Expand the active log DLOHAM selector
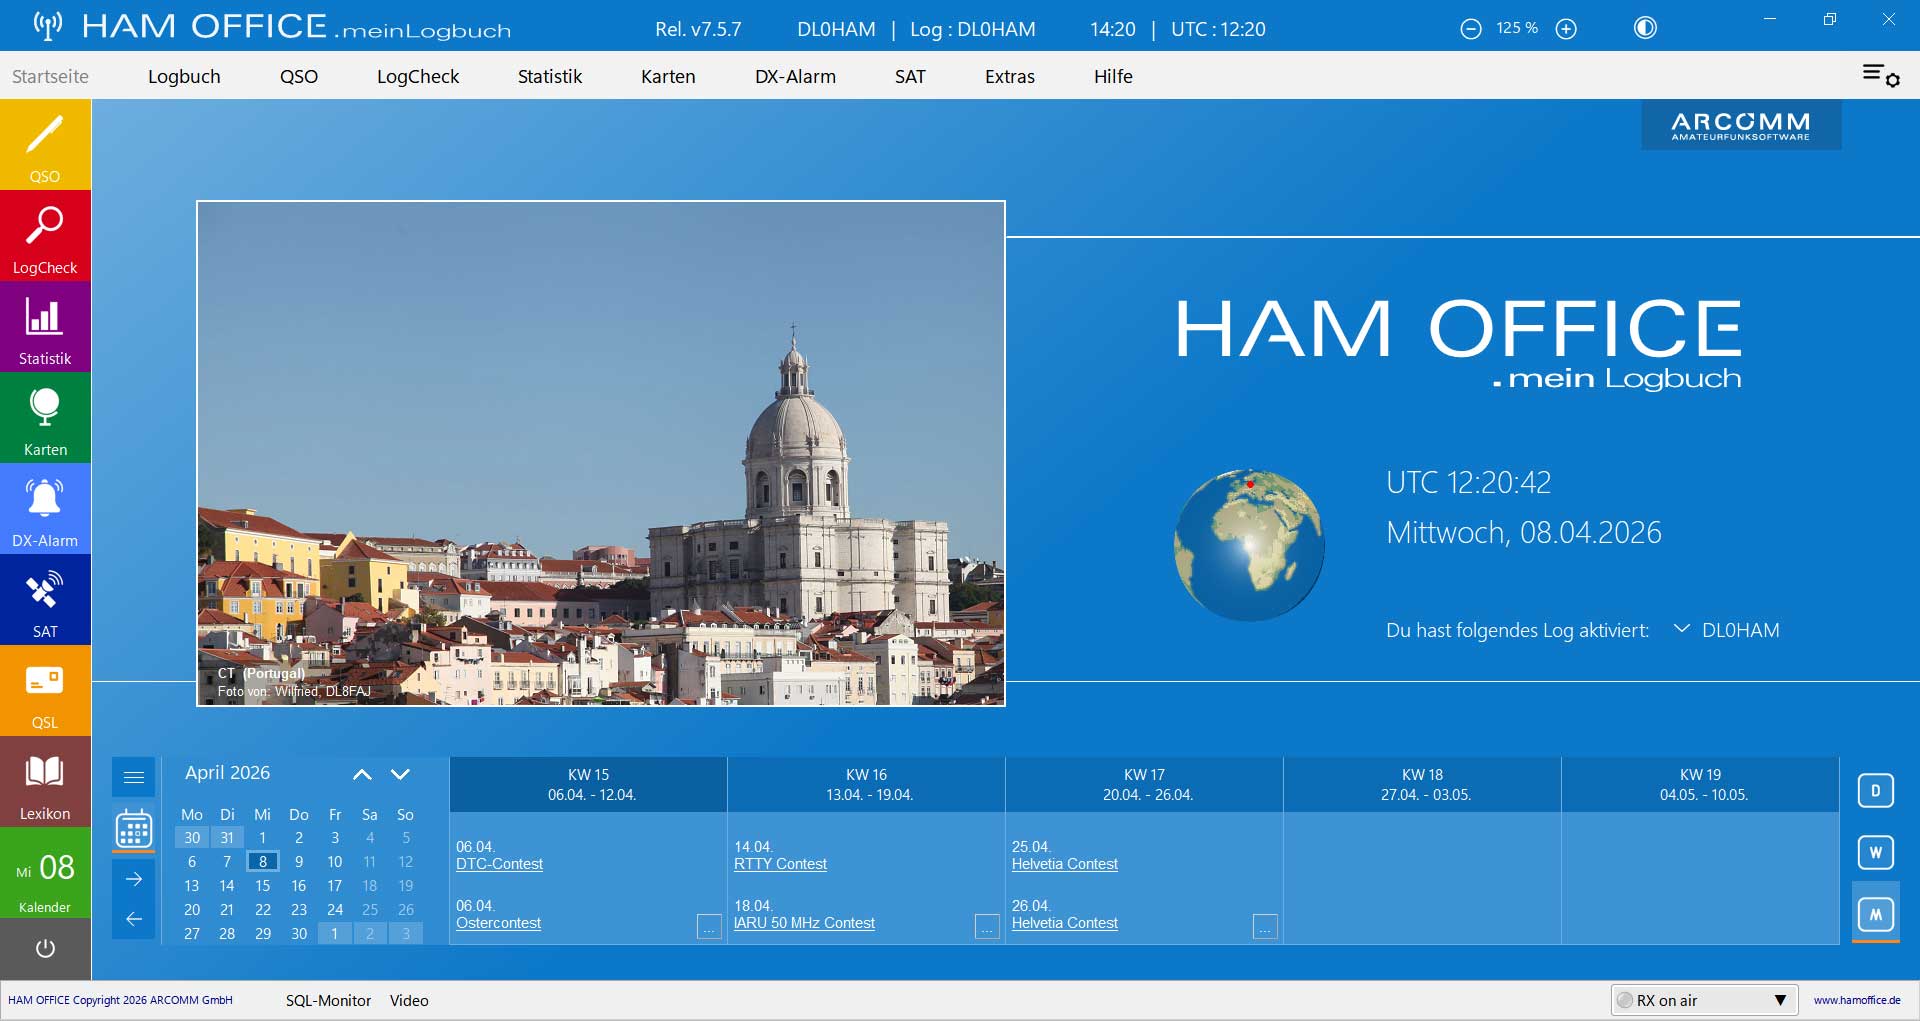Viewport: 1920px width, 1021px height. coord(1682,629)
